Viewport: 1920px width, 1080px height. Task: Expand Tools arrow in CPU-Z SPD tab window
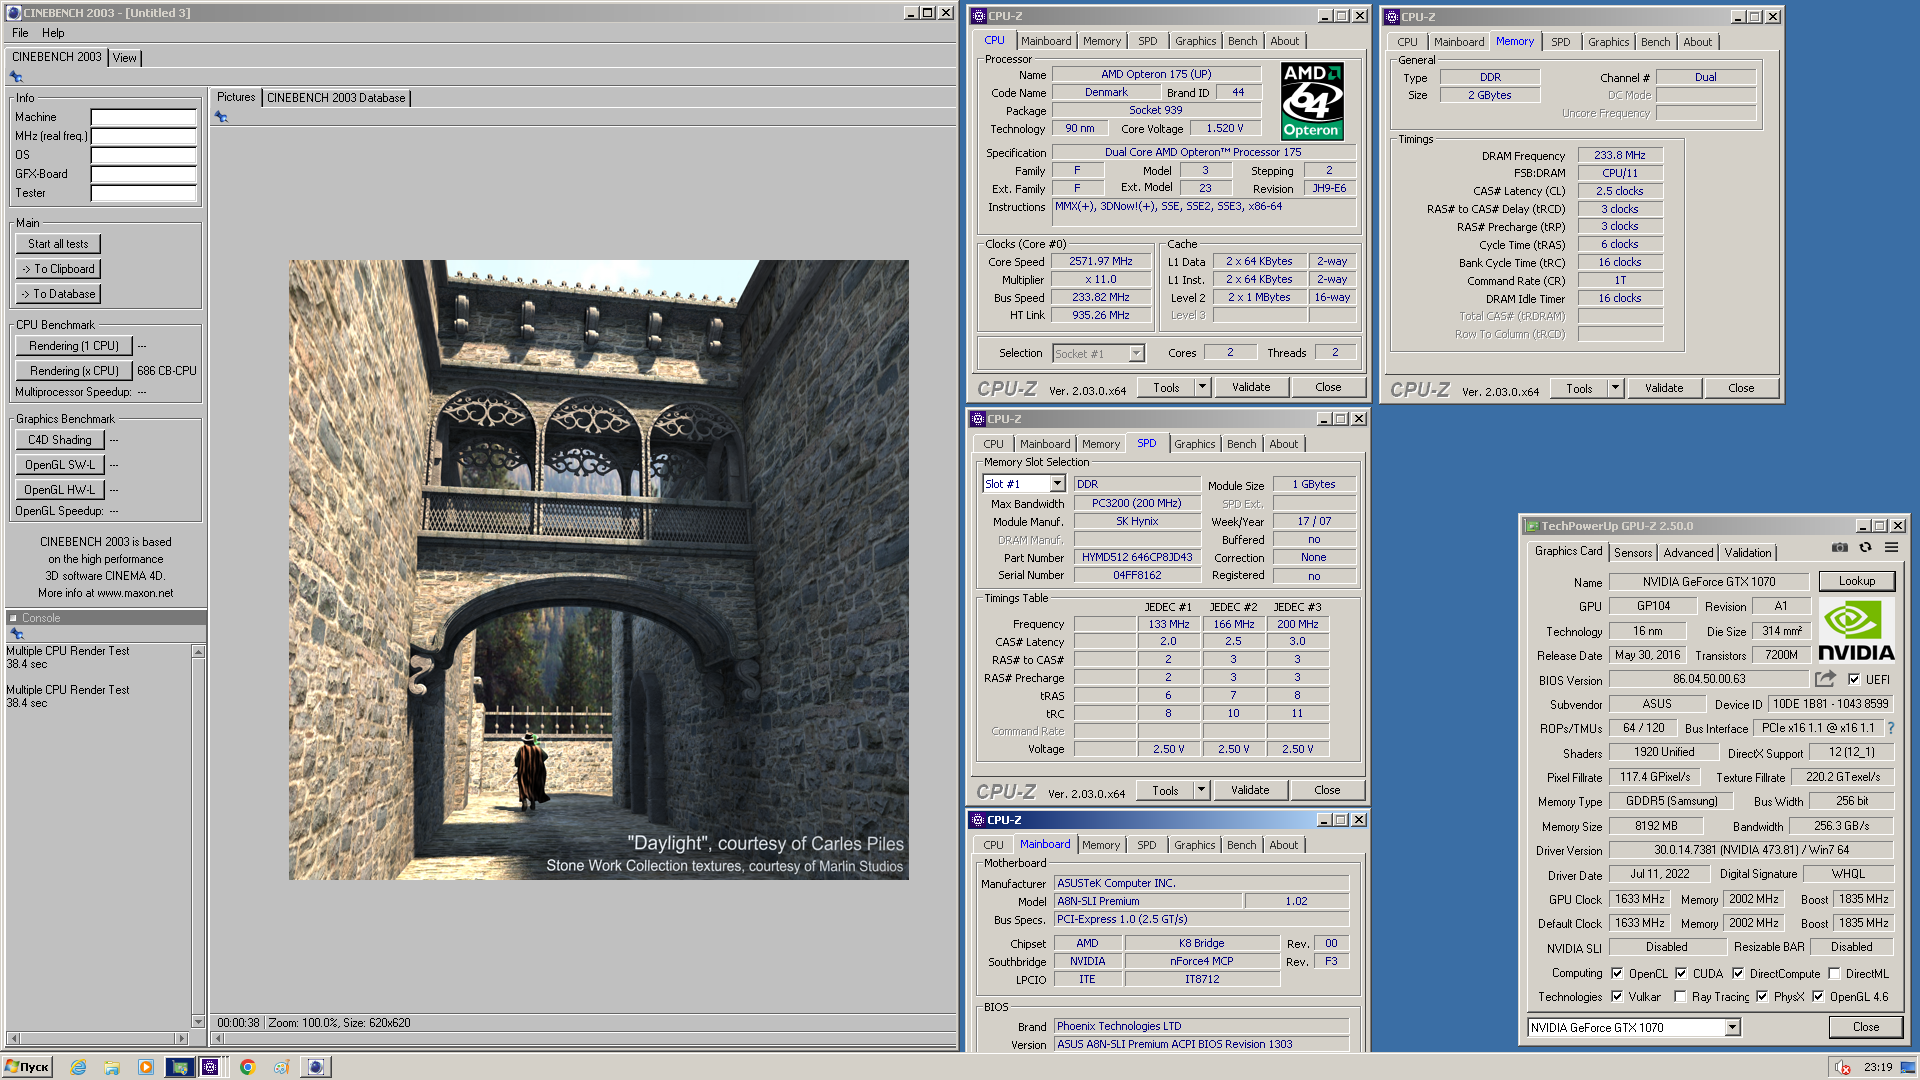pos(1201,790)
